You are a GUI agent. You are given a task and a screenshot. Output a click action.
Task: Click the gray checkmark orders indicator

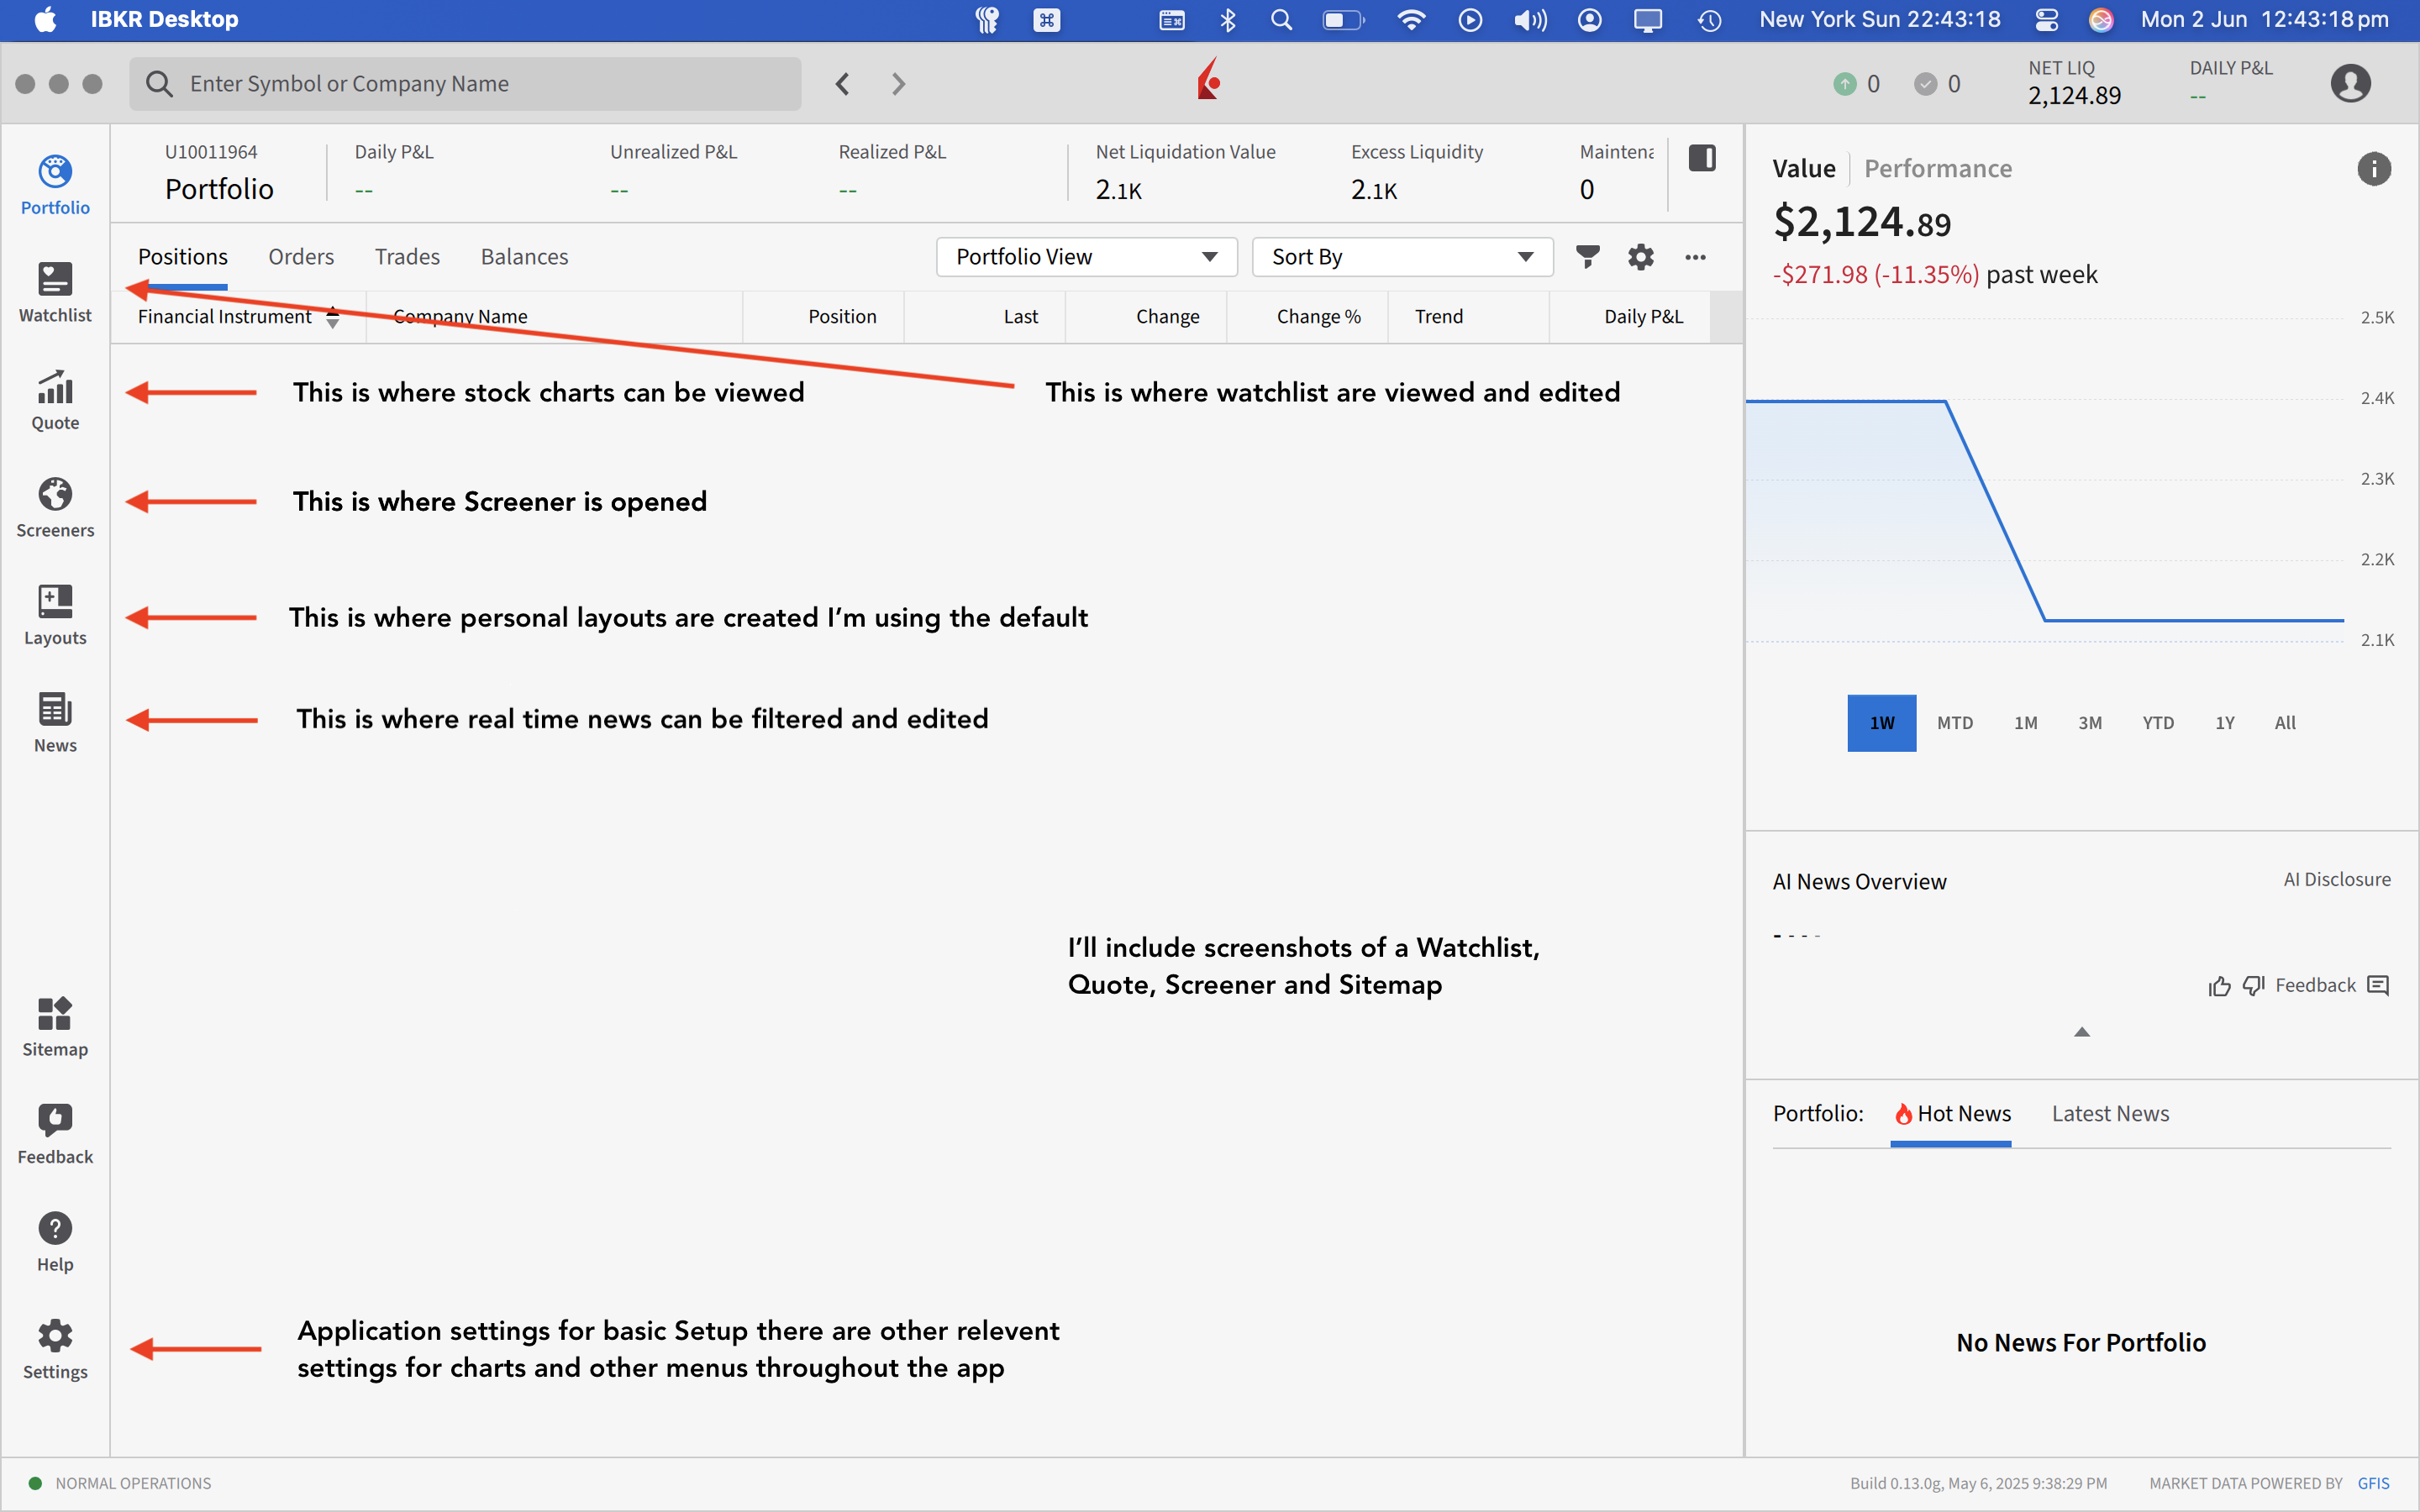(1925, 84)
